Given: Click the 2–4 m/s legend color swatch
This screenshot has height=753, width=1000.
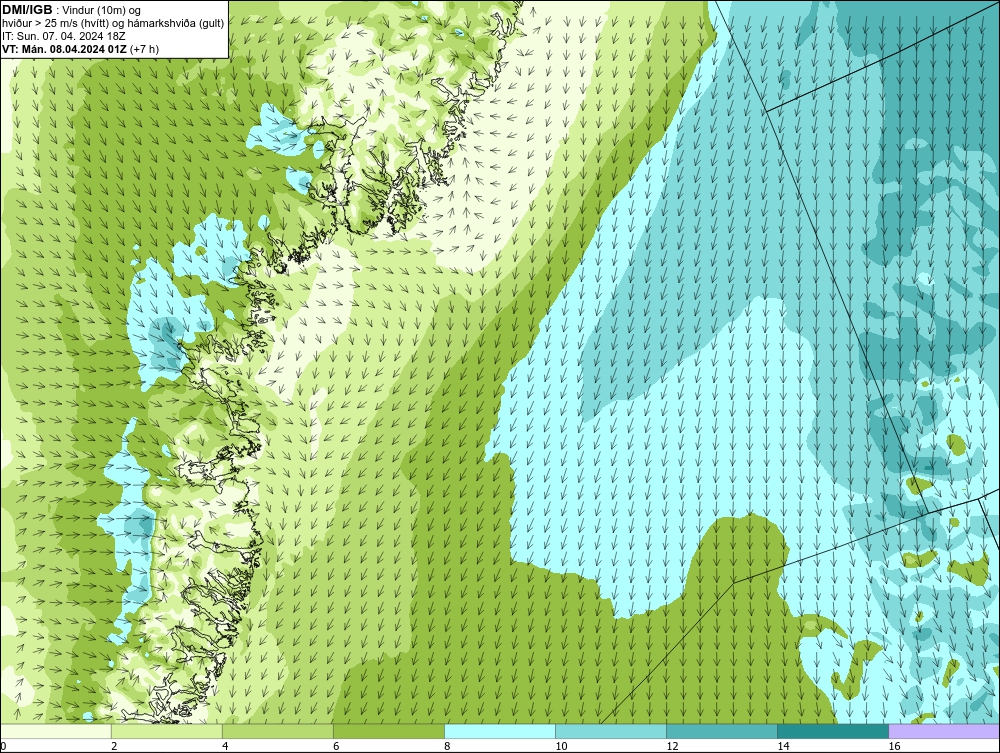Looking at the screenshot, I should (166, 731).
